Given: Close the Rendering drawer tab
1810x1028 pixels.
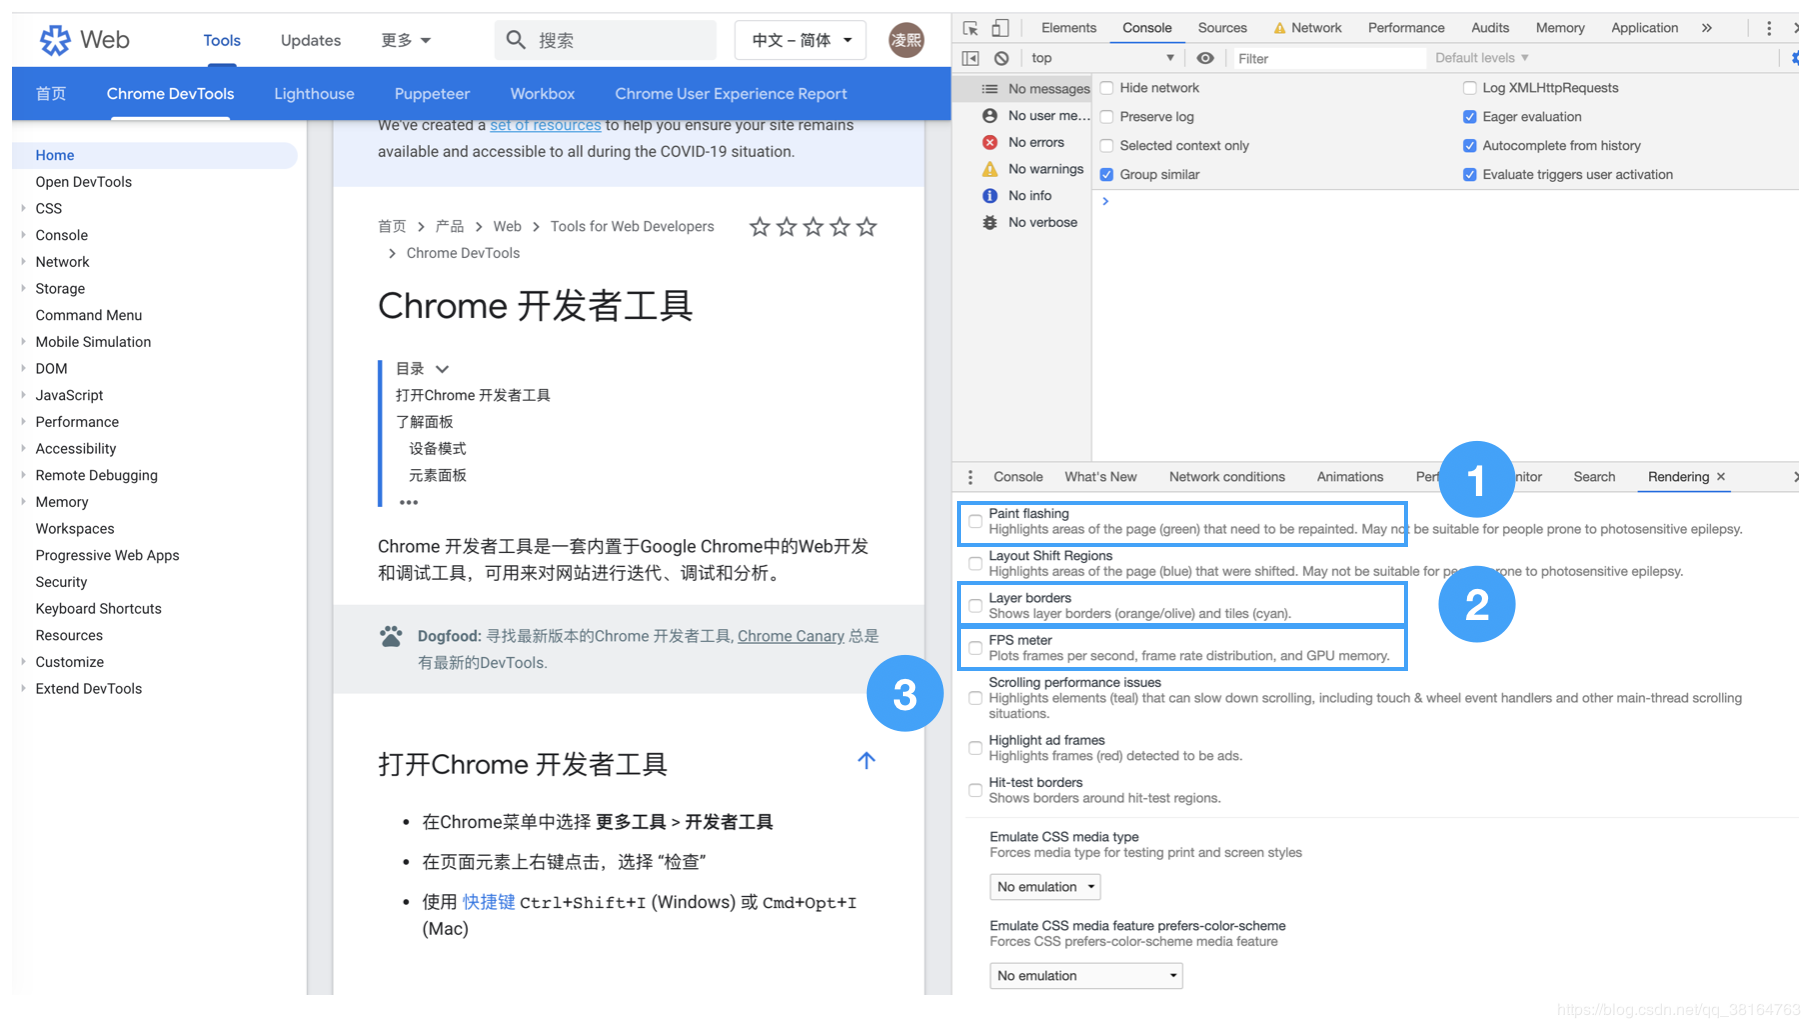Looking at the screenshot, I should coord(1721,477).
